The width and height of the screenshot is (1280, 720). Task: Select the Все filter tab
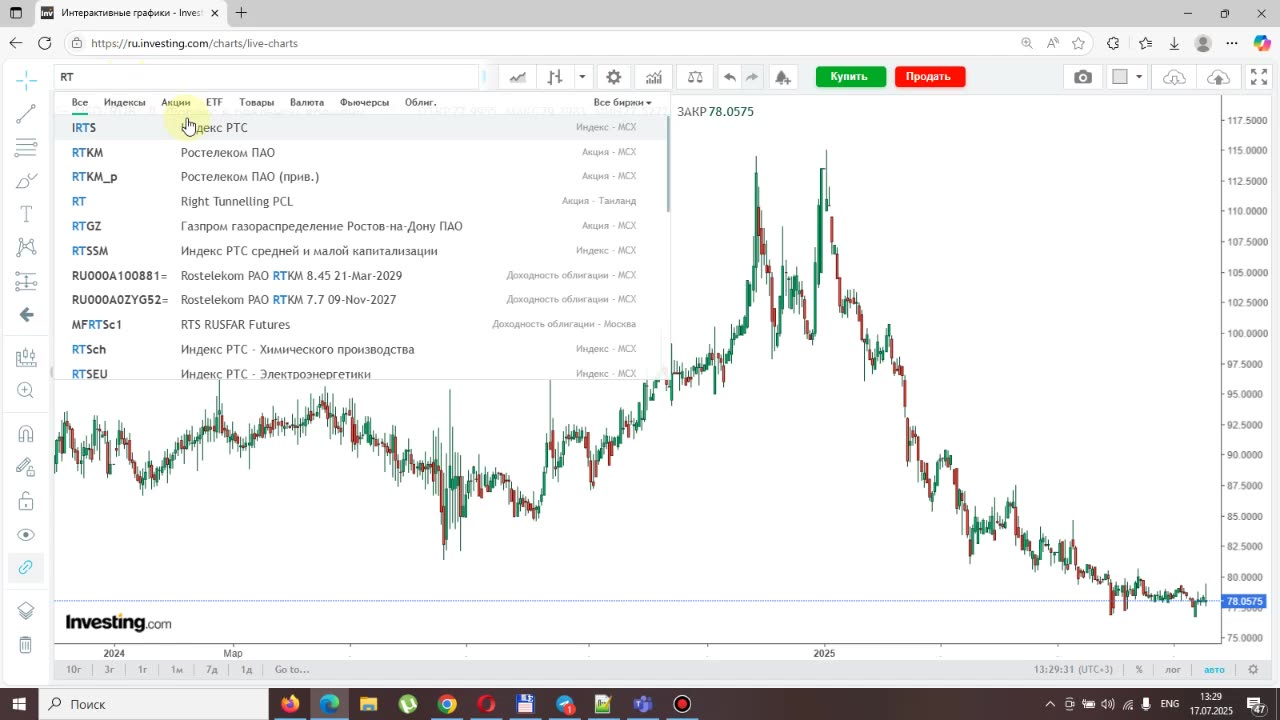click(x=80, y=102)
